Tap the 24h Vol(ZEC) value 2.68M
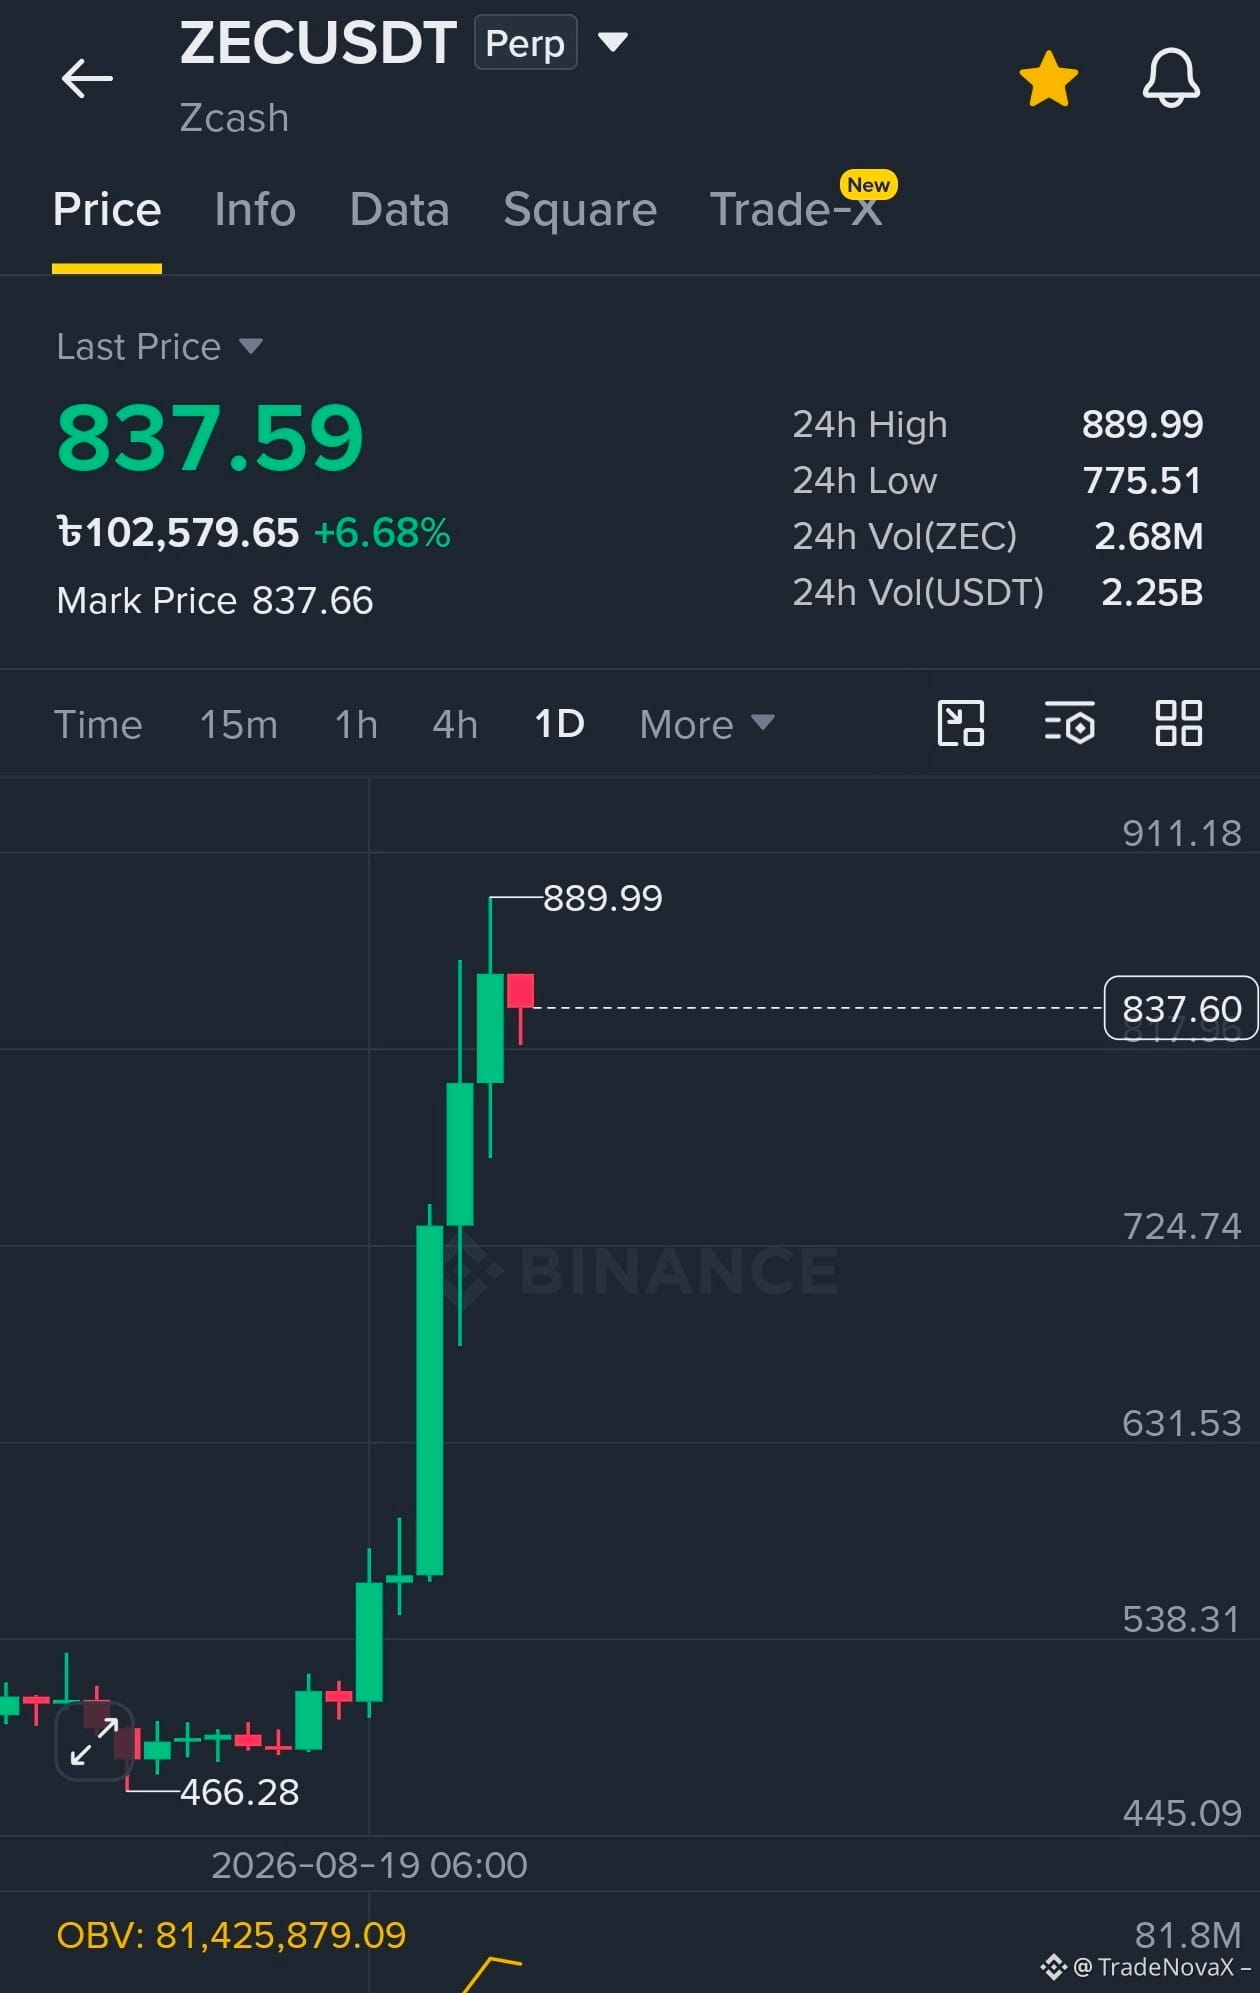The width and height of the screenshot is (1260, 1993). click(x=1148, y=537)
